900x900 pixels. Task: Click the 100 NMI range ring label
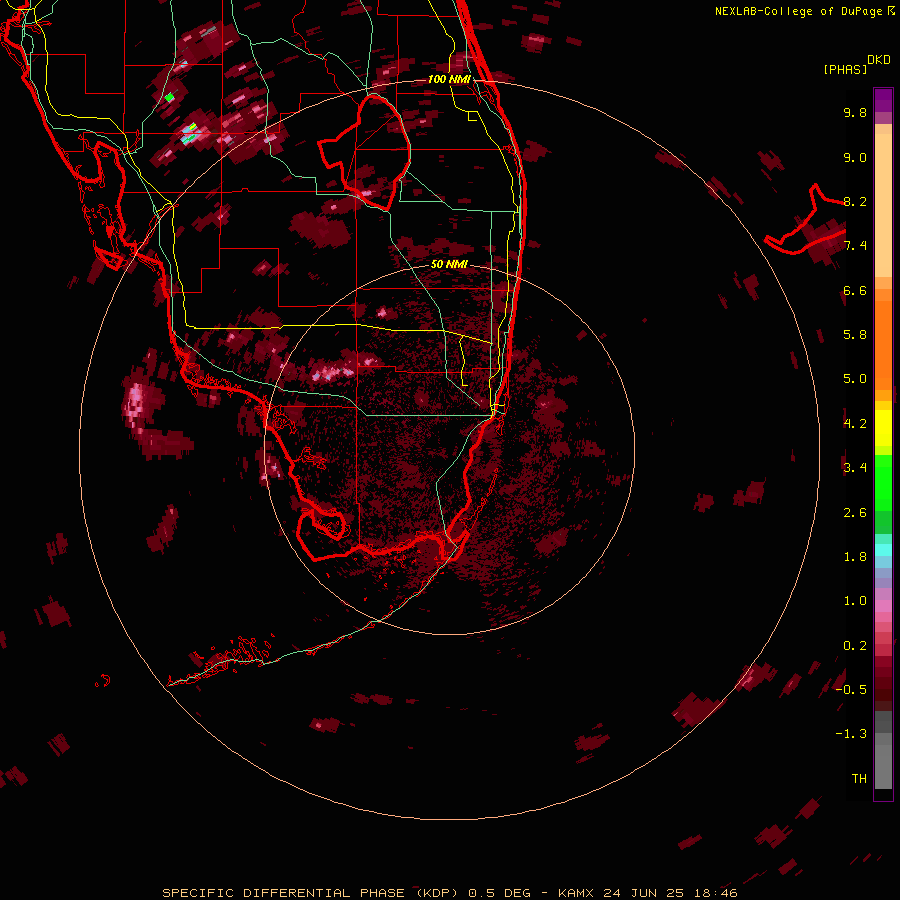pyautogui.click(x=449, y=79)
